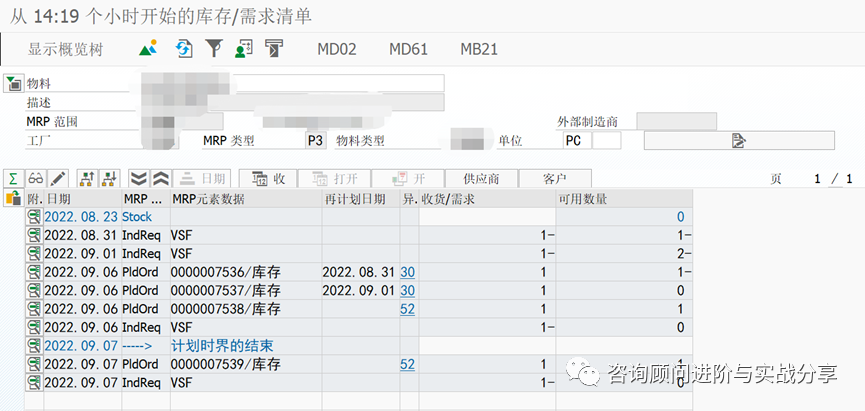Click detail icon for 2022.09.01 IndReq row
Image resolution: width=865 pixels, height=411 pixels.
tap(35, 254)
